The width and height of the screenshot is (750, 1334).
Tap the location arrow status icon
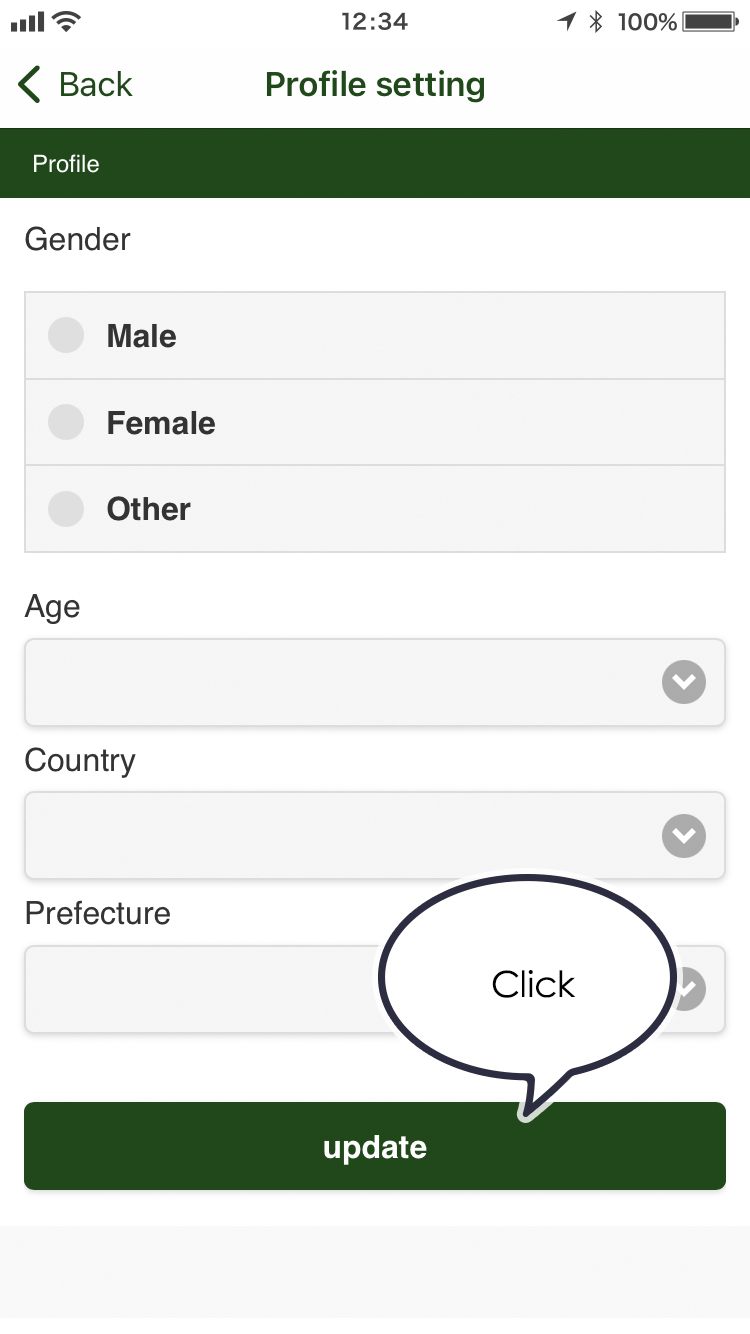(x=567, y=21)
